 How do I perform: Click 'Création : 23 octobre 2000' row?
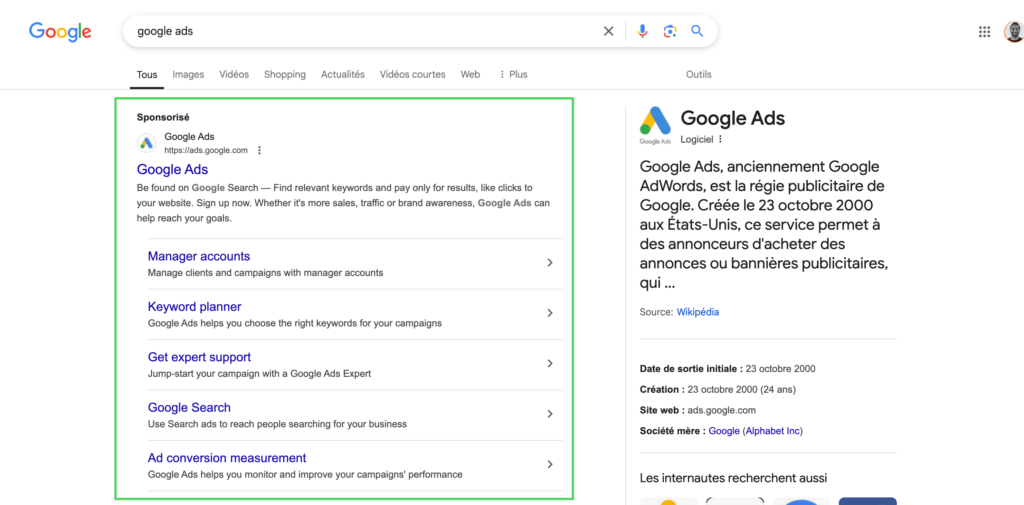[x=718, y=389]
